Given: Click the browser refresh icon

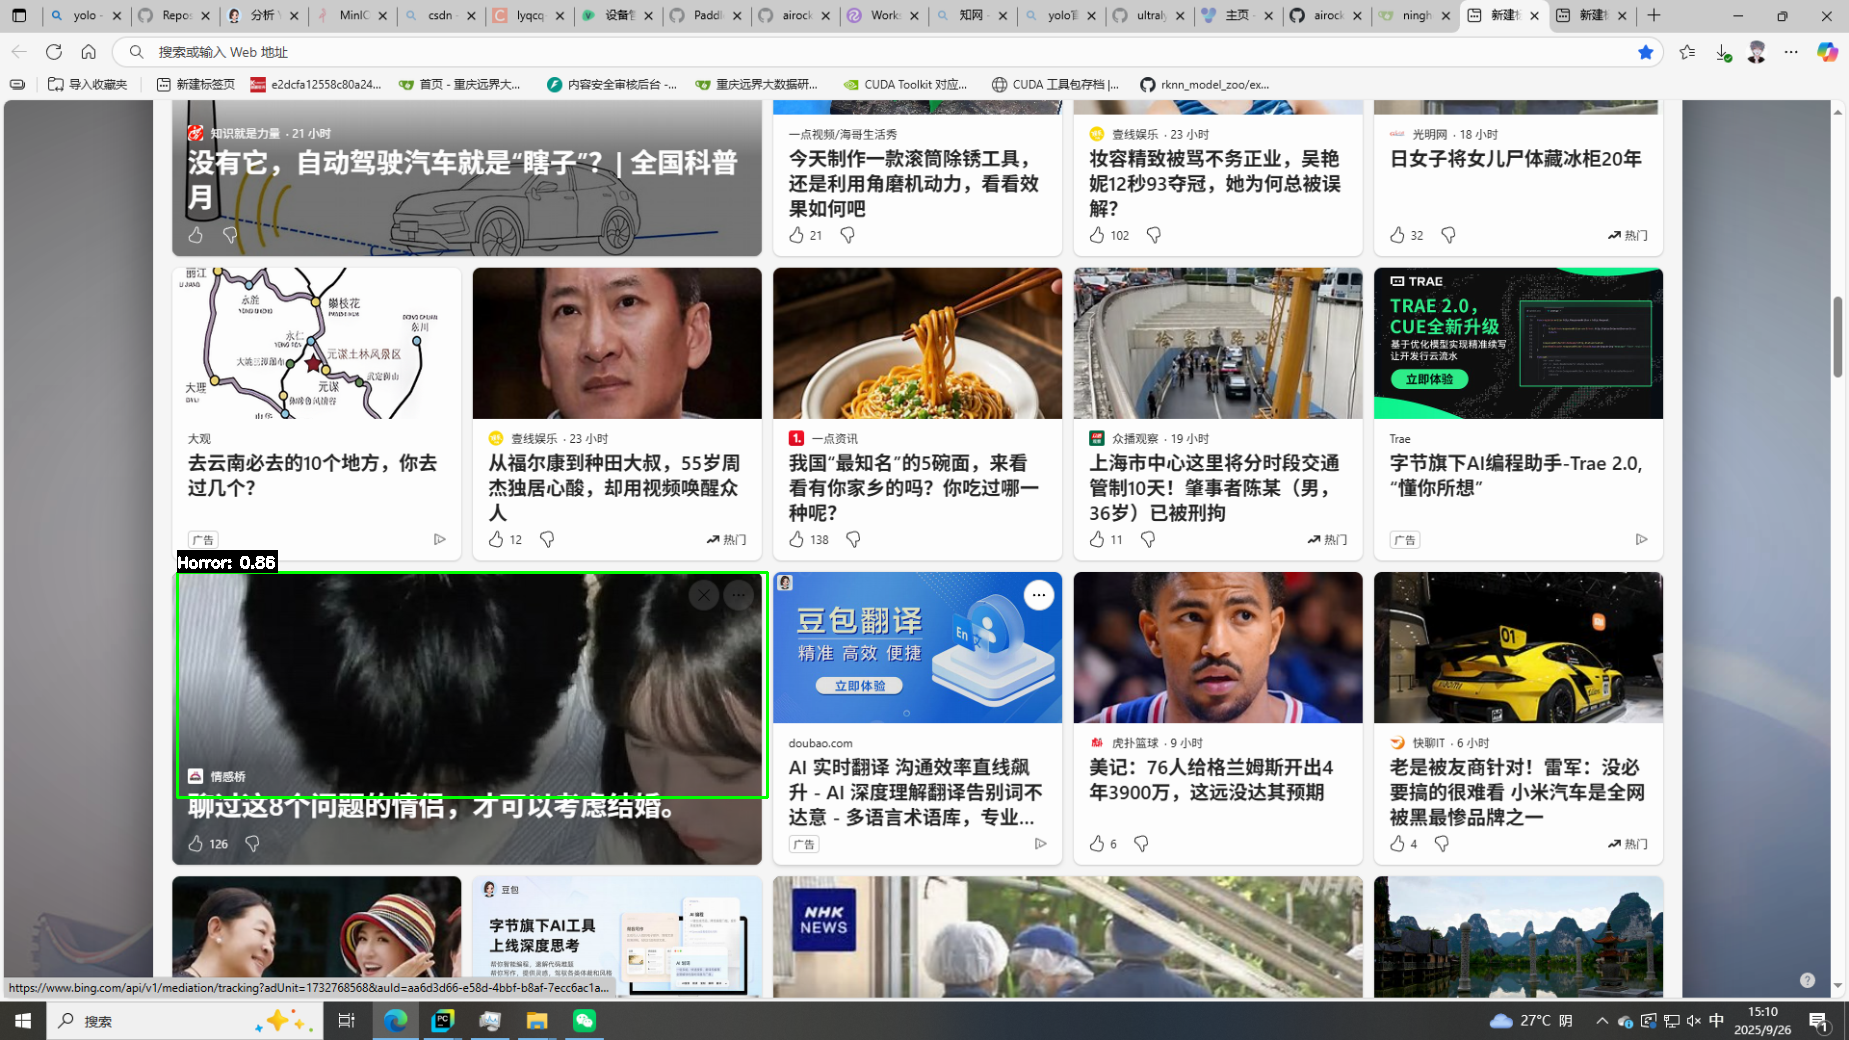Looking at the screenshot, I should pos(54,52).
